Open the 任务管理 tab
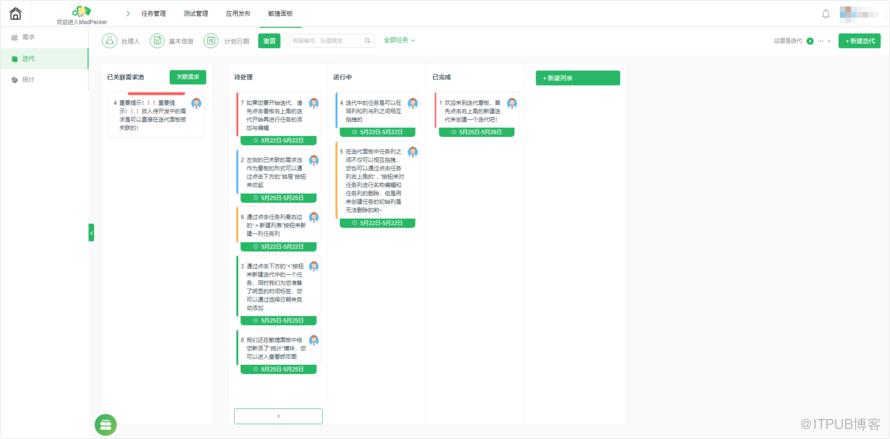This screenshot has height=439, width=890. [153, 14]
